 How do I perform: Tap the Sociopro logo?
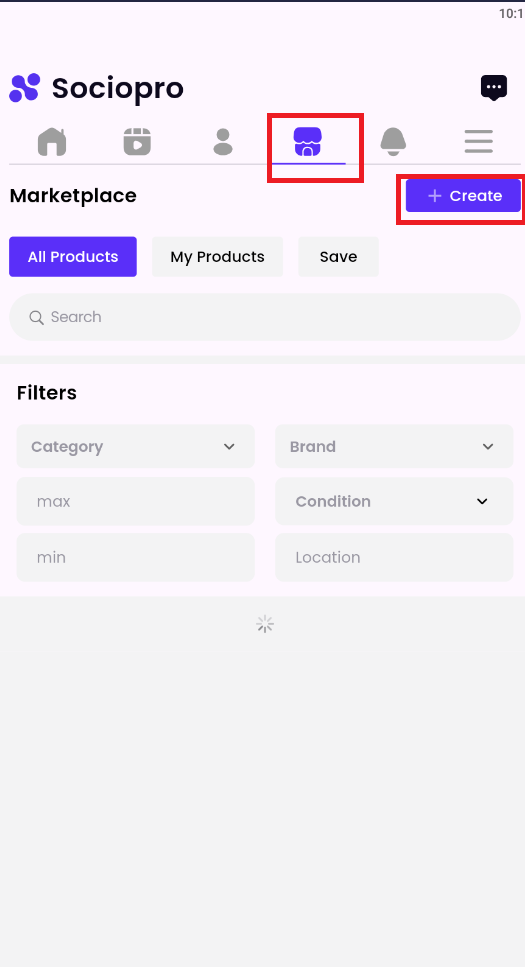click(x=96, y=88)
